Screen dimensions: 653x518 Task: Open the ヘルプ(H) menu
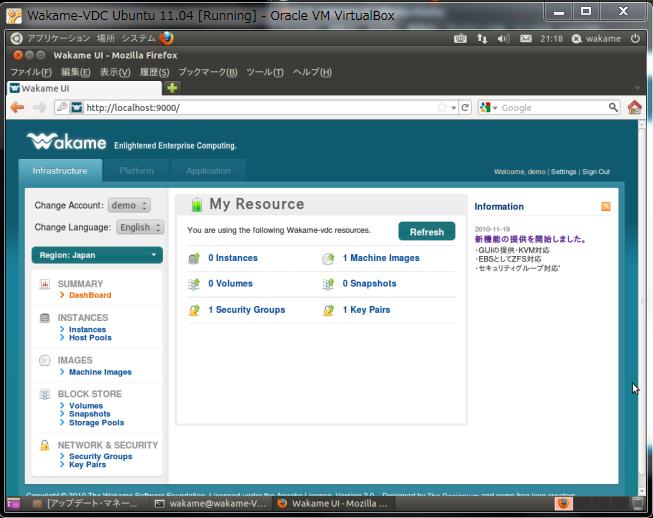click(x=312, y=72)
